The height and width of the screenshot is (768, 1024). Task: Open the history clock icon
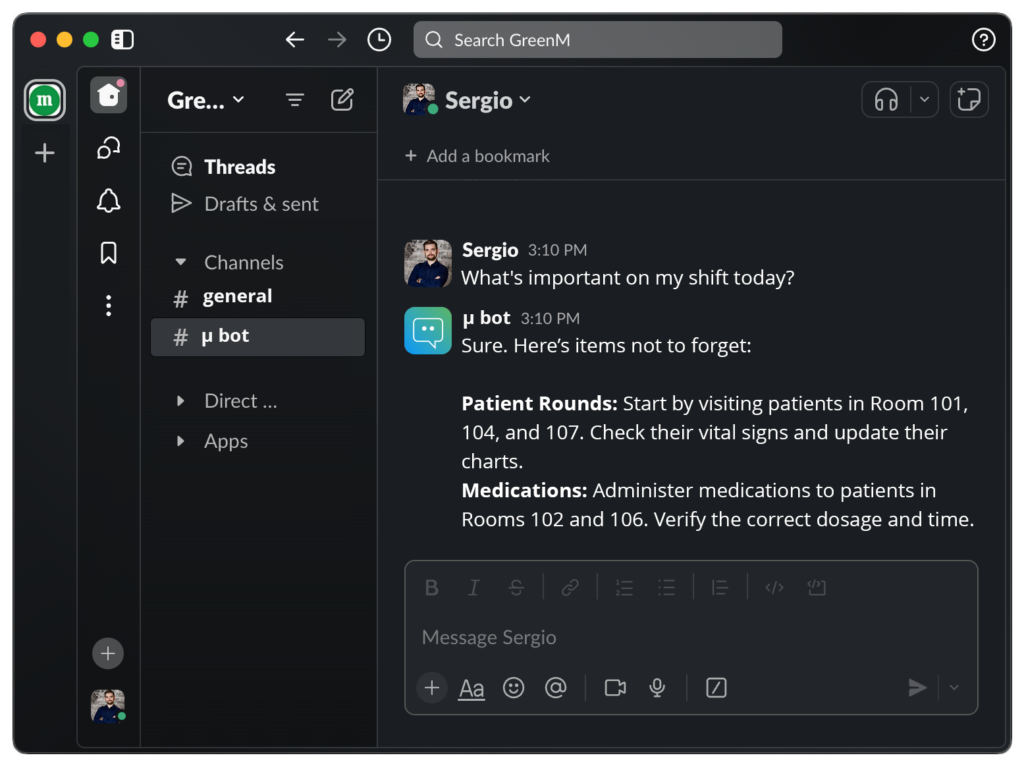[379, 40]
